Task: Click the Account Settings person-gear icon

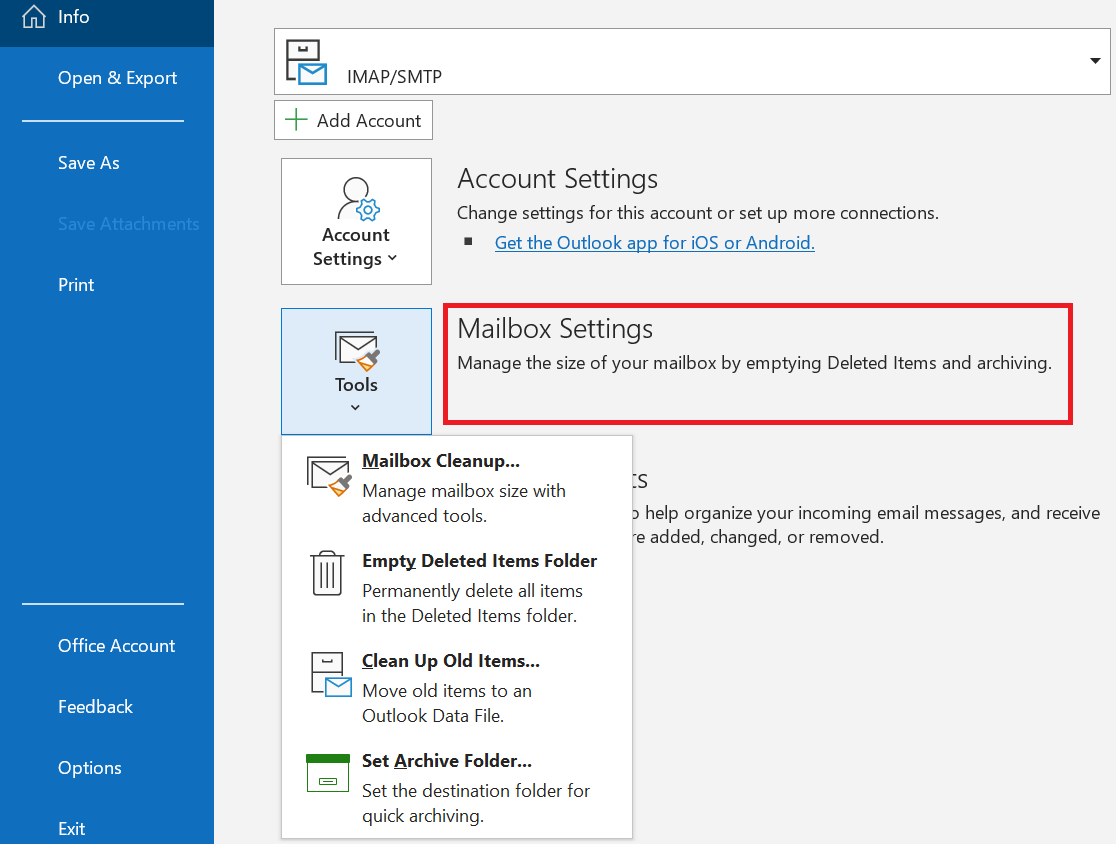Action: pyautogui.click(x=357, y=199)
